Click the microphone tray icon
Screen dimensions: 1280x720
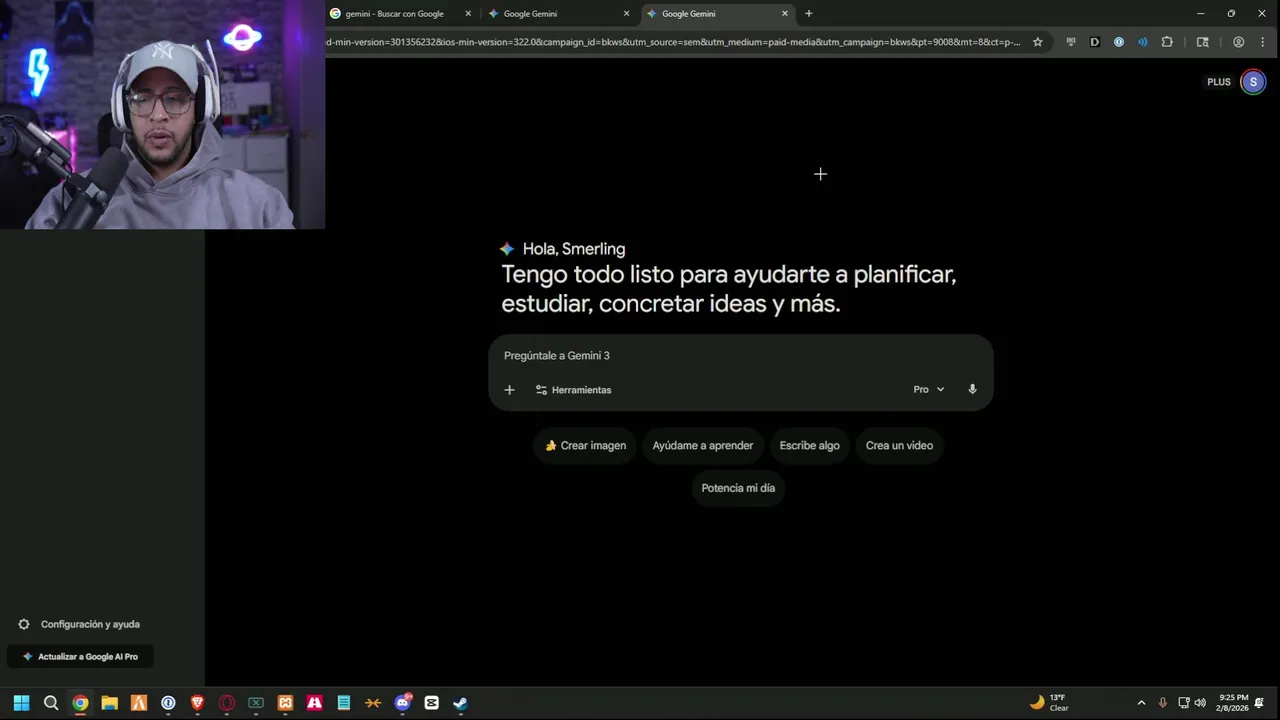pyautogui.click(x=1162, y=703)
